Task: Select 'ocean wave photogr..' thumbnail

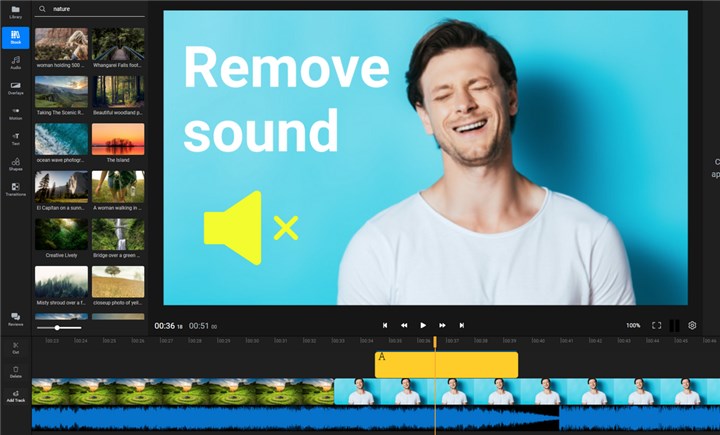Action: tap(62, 139)
